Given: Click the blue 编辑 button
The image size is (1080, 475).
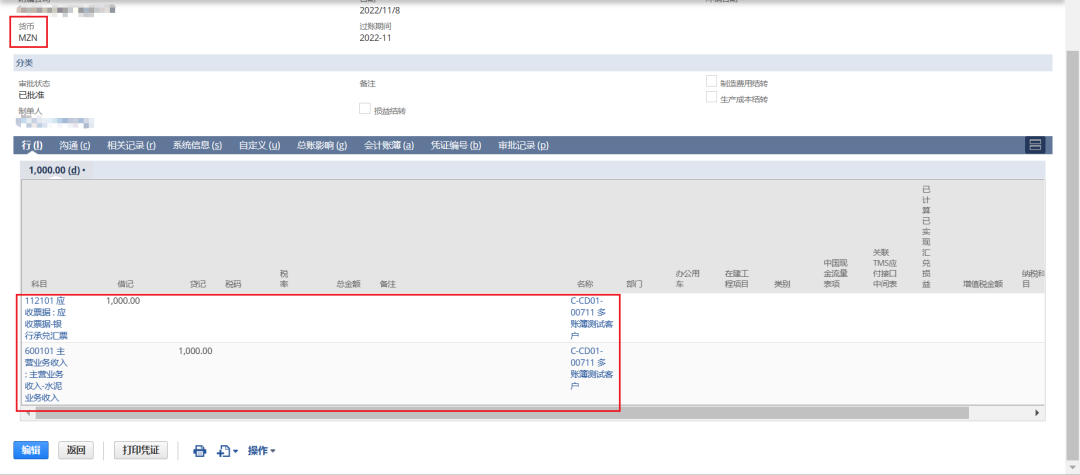Looking at the screenshot, I should (31, 450).
